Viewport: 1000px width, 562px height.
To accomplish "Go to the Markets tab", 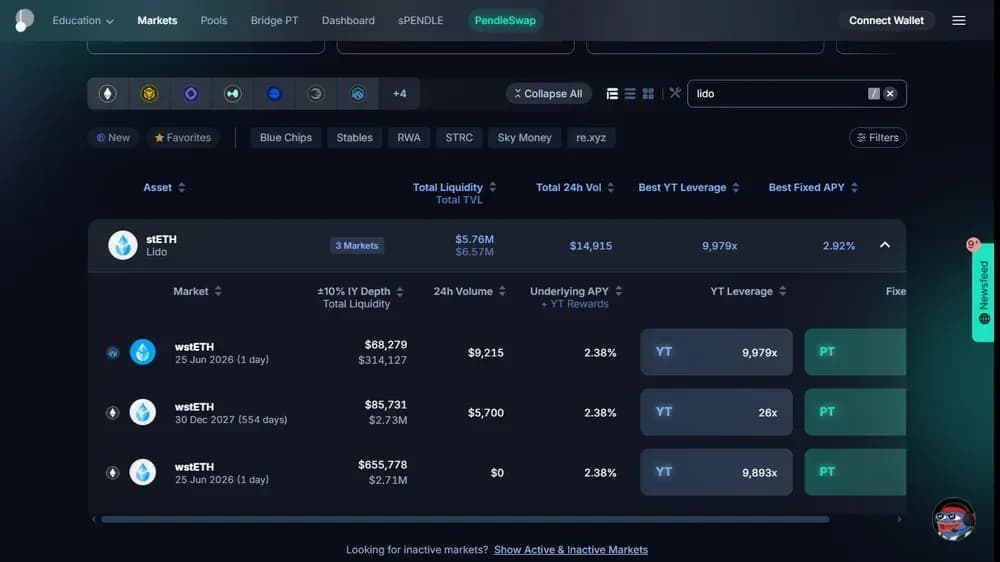I will click(157, 20).
